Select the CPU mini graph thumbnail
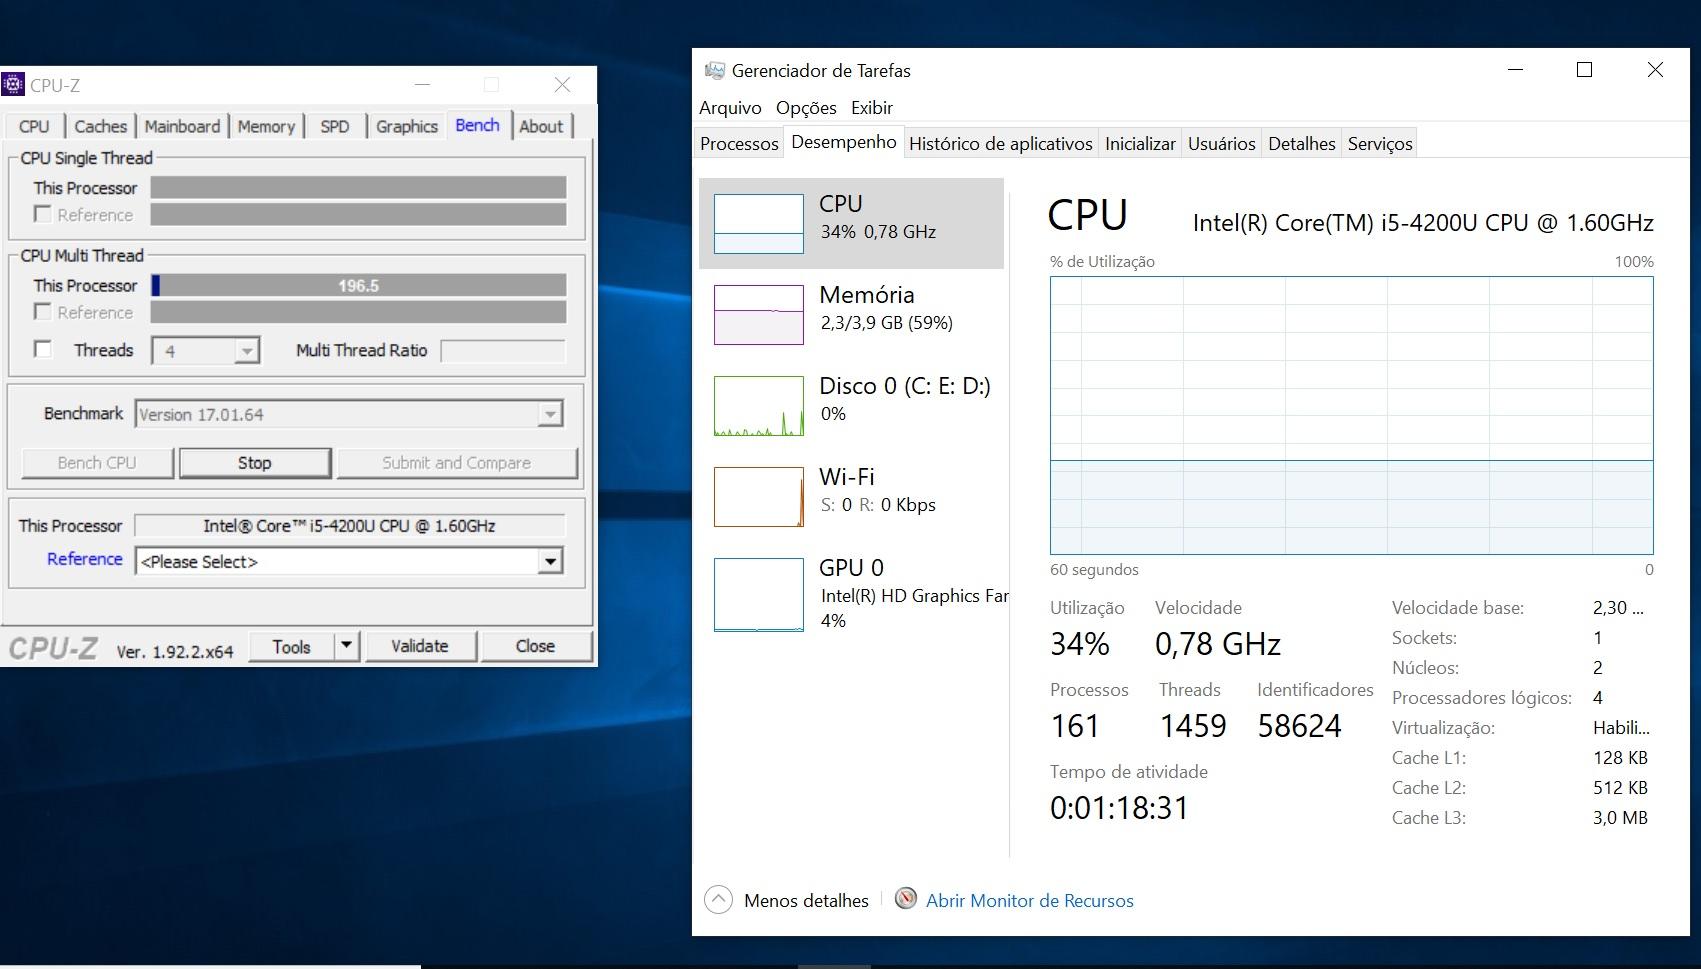The width and height of the screenshot is (1701, 969). pos(759,223)
